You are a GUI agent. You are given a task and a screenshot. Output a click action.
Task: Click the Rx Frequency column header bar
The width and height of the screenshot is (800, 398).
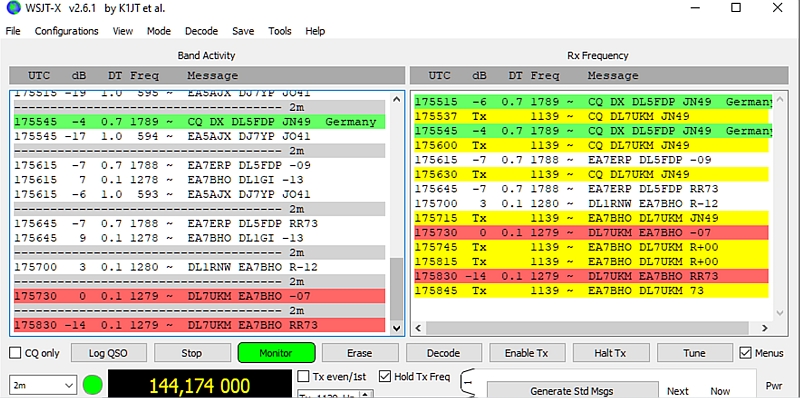click(x=599, y=76)
